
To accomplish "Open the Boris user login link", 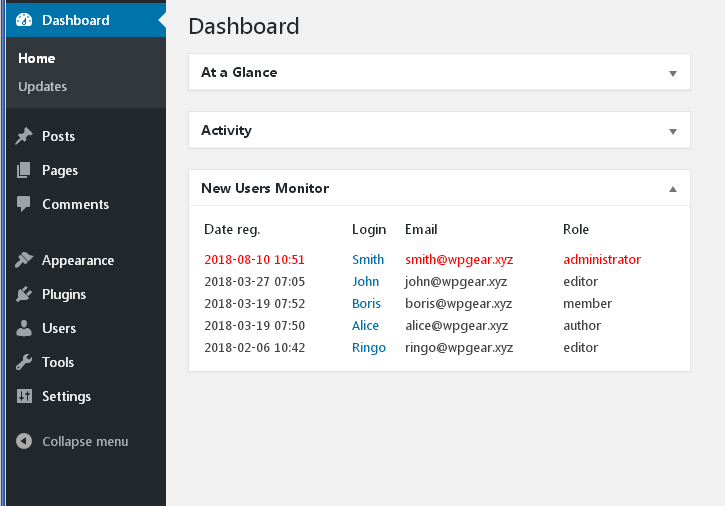I will coord(366,303).
